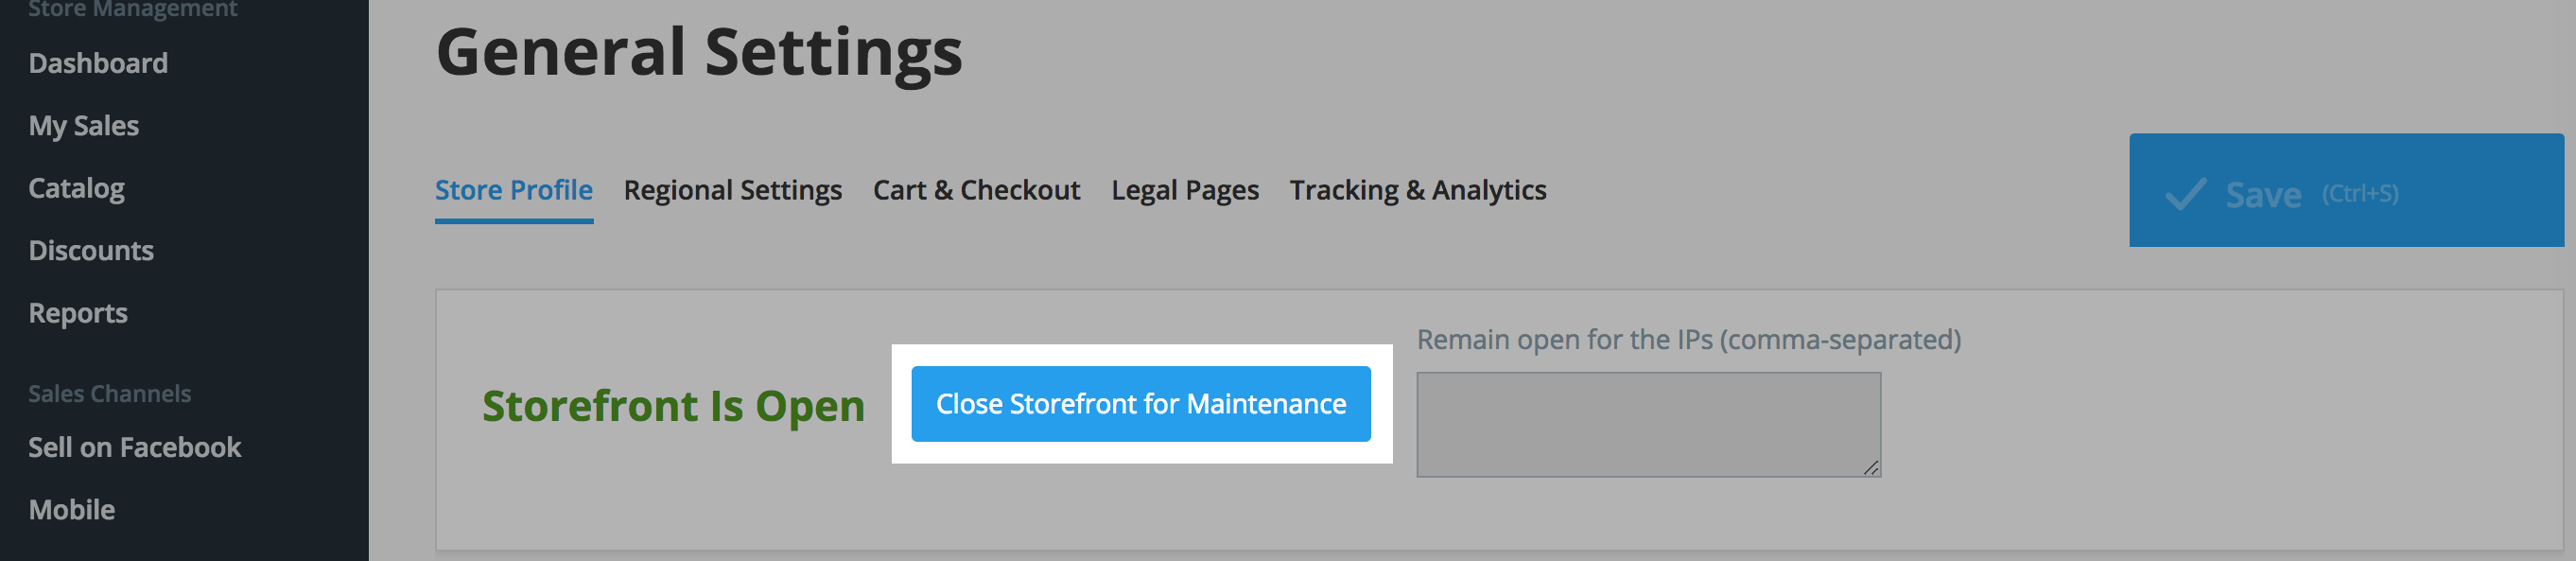Click Close Storefront for Maintenance button
The width and height of the screenshot is (2576, 561).
(x=1141, y=404)
